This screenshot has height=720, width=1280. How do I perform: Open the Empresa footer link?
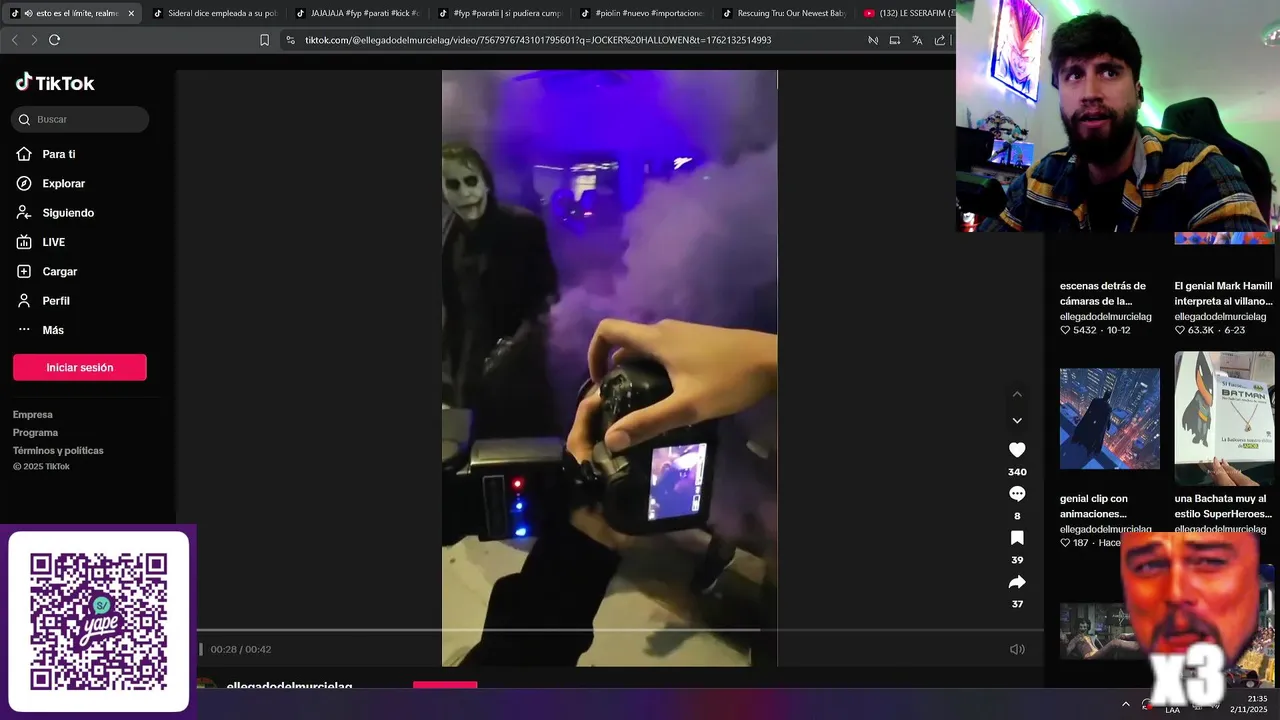33,414
